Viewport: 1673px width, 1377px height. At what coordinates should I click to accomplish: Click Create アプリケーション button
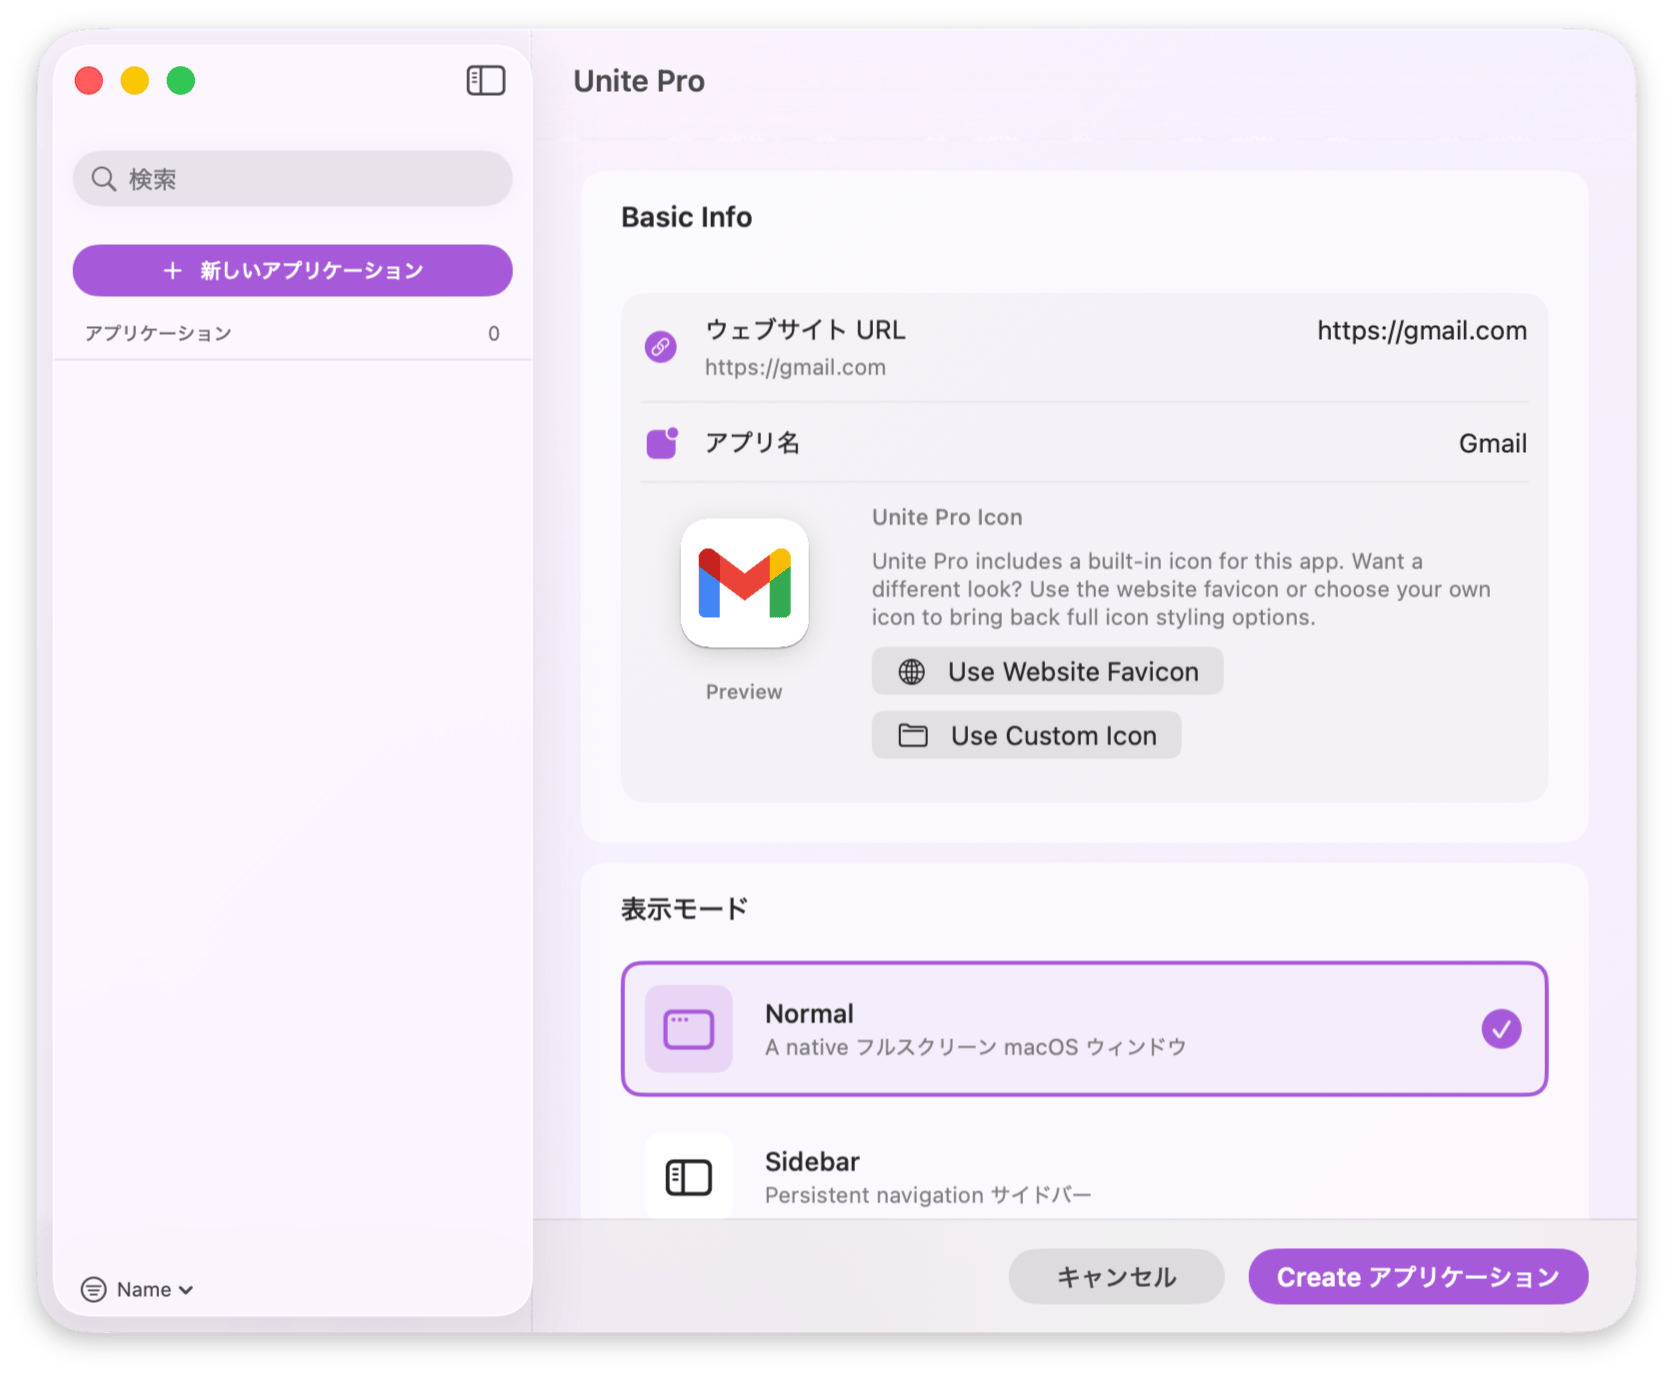[1417, 1277]
